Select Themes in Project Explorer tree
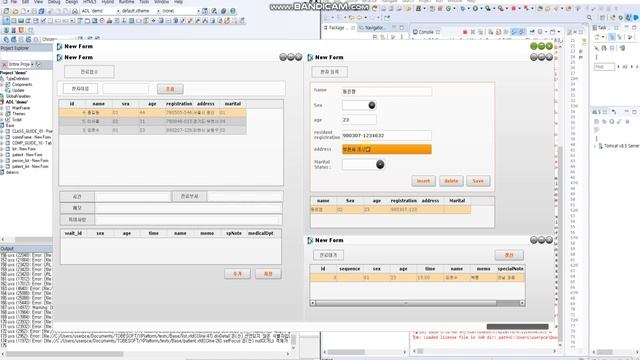Viewport: 640px width, 360px height. pyautogui.click(x=19, y=114)
